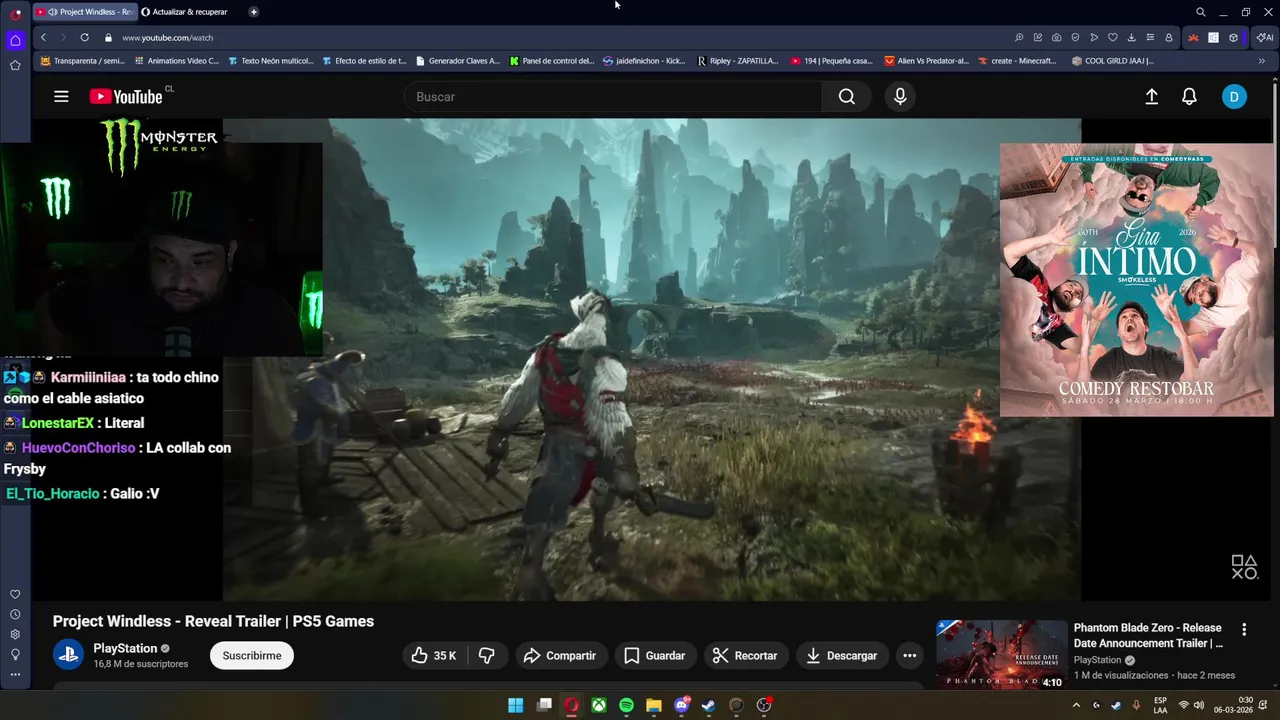Open Generador Claves A... bookmark
This screenshot has height=720, width=1280.
pos(457,61)
